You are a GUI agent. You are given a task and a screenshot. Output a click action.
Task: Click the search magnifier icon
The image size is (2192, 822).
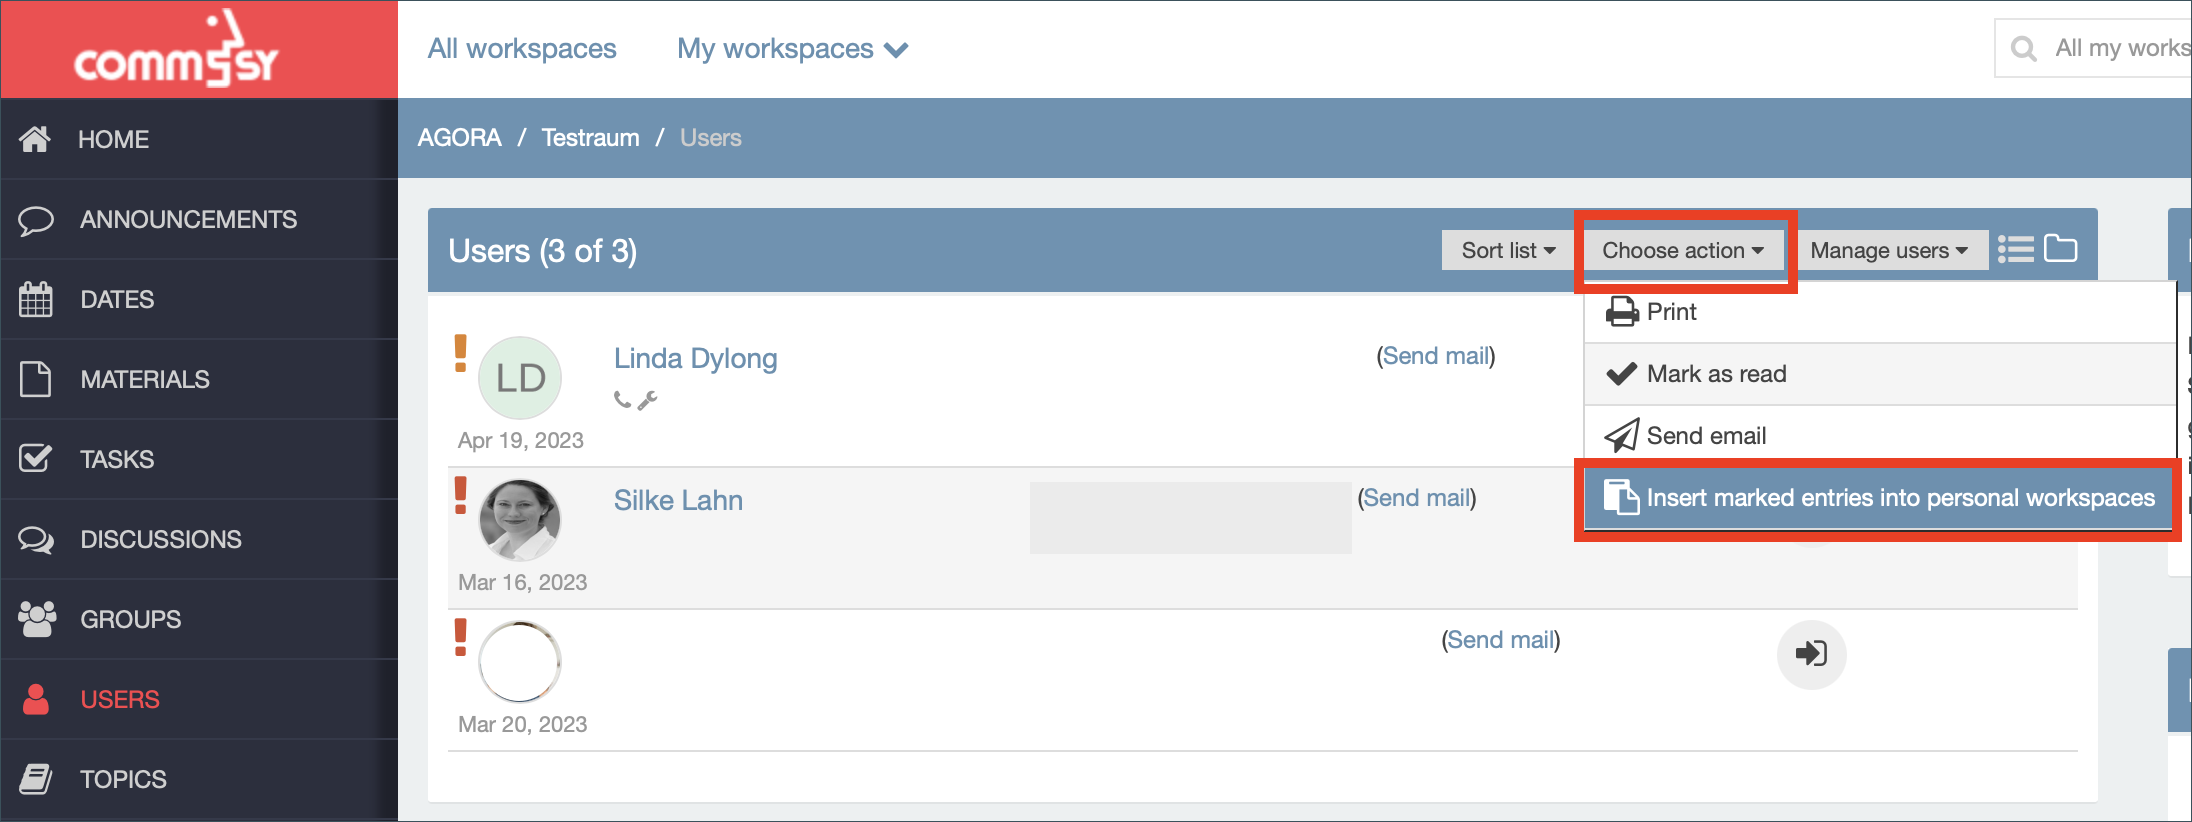tap(2023, 48)
